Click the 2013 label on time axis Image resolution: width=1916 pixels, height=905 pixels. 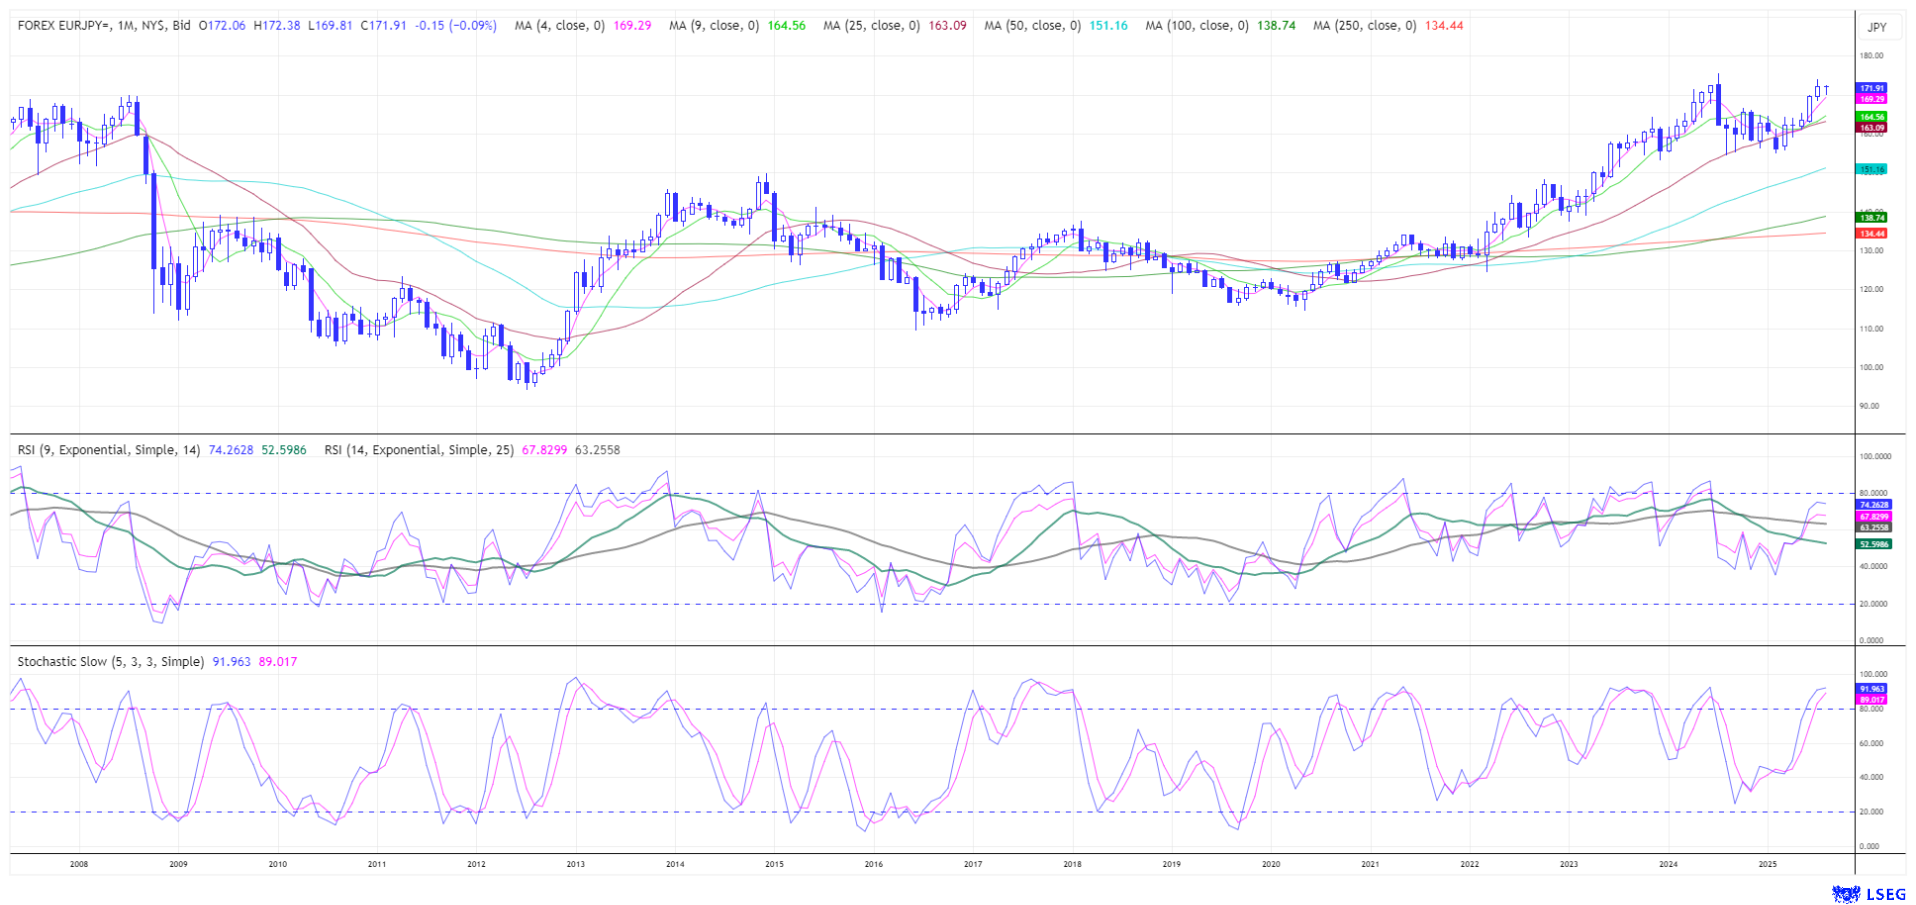pyautogui.click(x=575, y=864)
